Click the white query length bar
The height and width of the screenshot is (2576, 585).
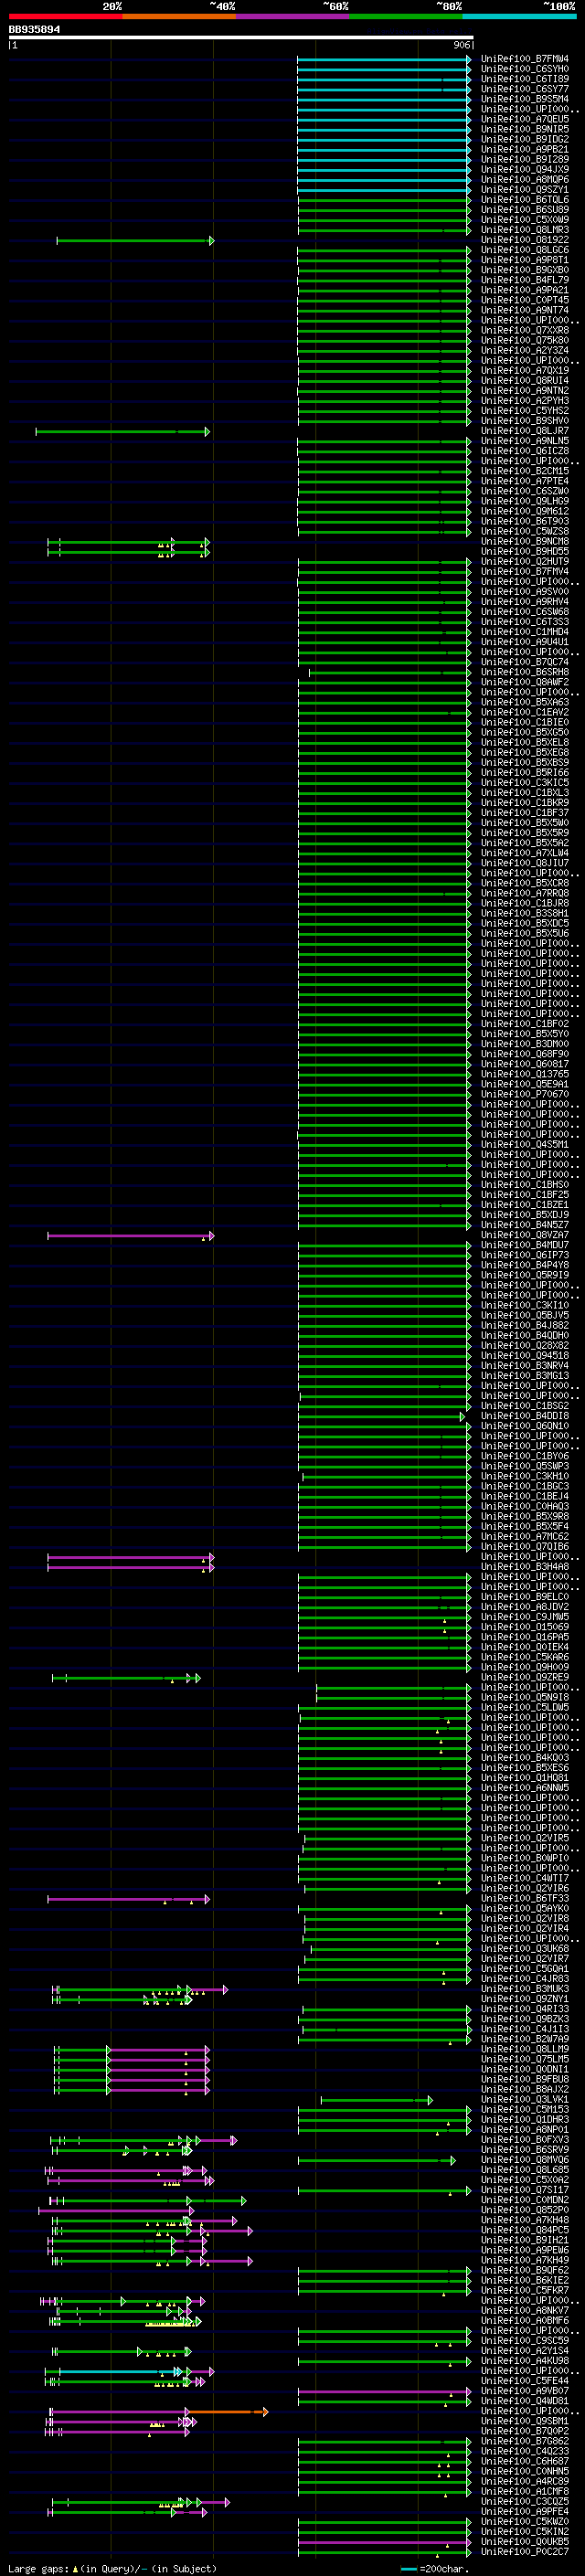tap(241, 38)
